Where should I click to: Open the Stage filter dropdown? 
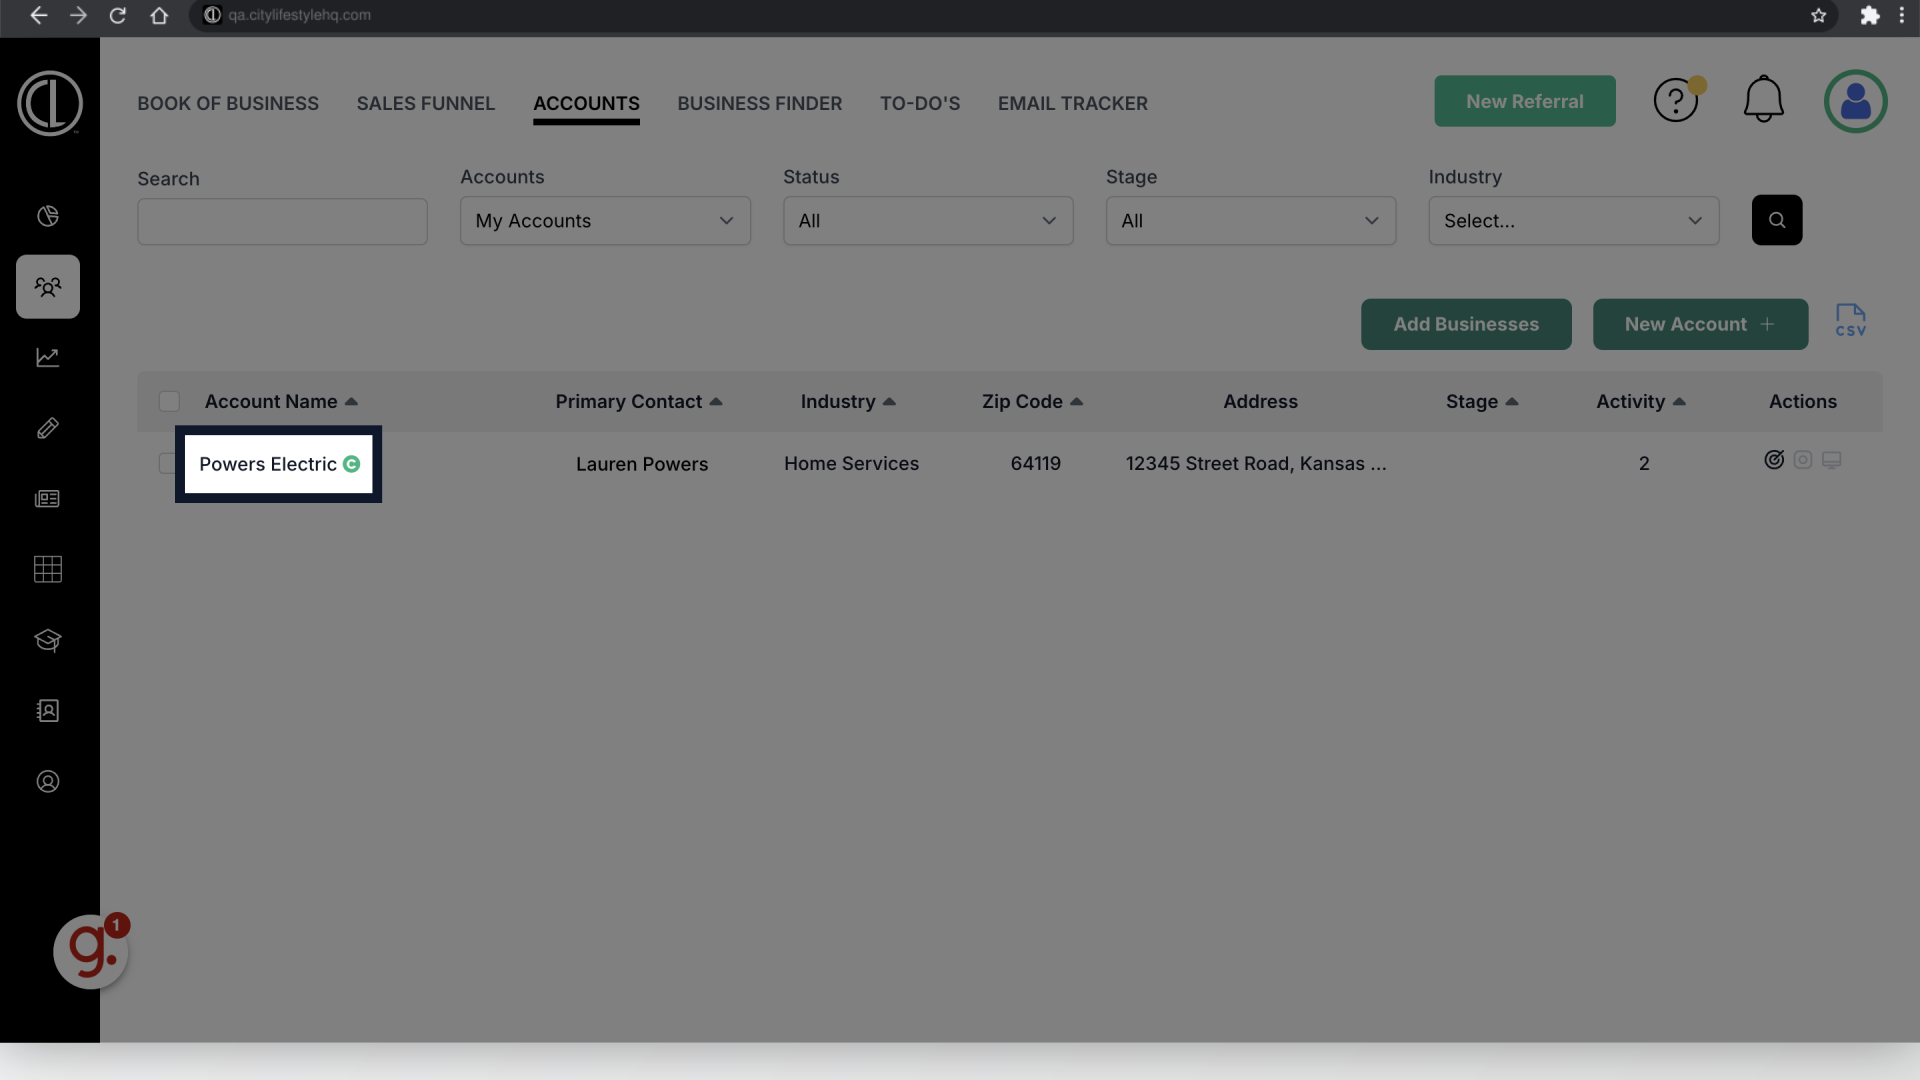pos(1251,221)
